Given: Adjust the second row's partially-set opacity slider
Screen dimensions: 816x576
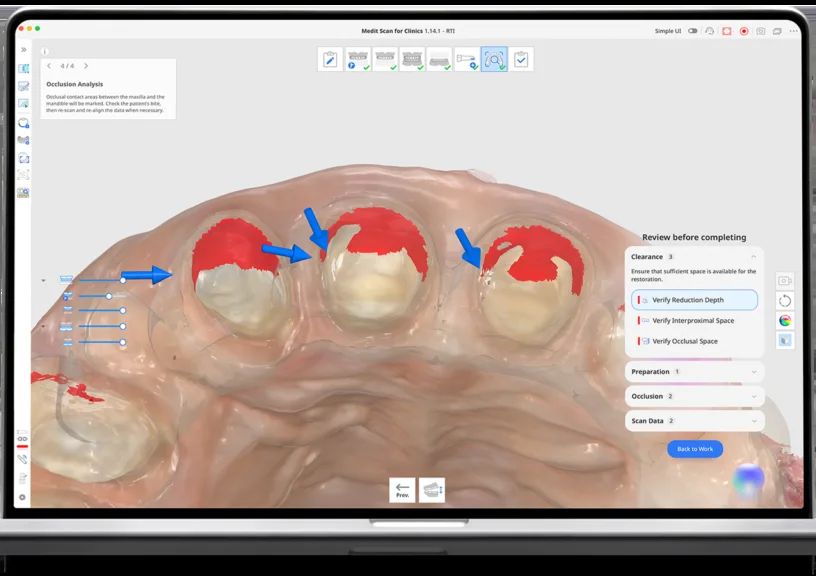Looking at the screenshot, I should click(102, 296).
